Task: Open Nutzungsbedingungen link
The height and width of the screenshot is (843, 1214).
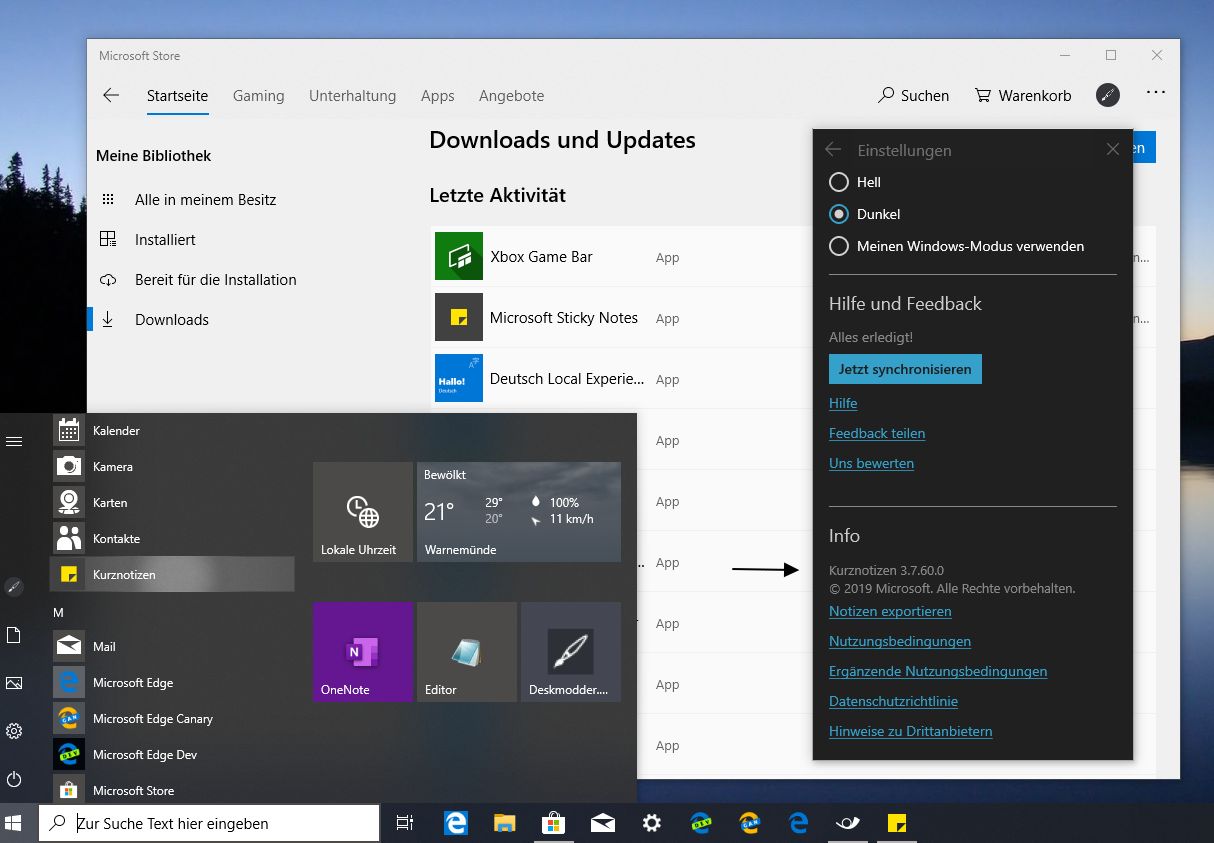Action: click(900, 641)
